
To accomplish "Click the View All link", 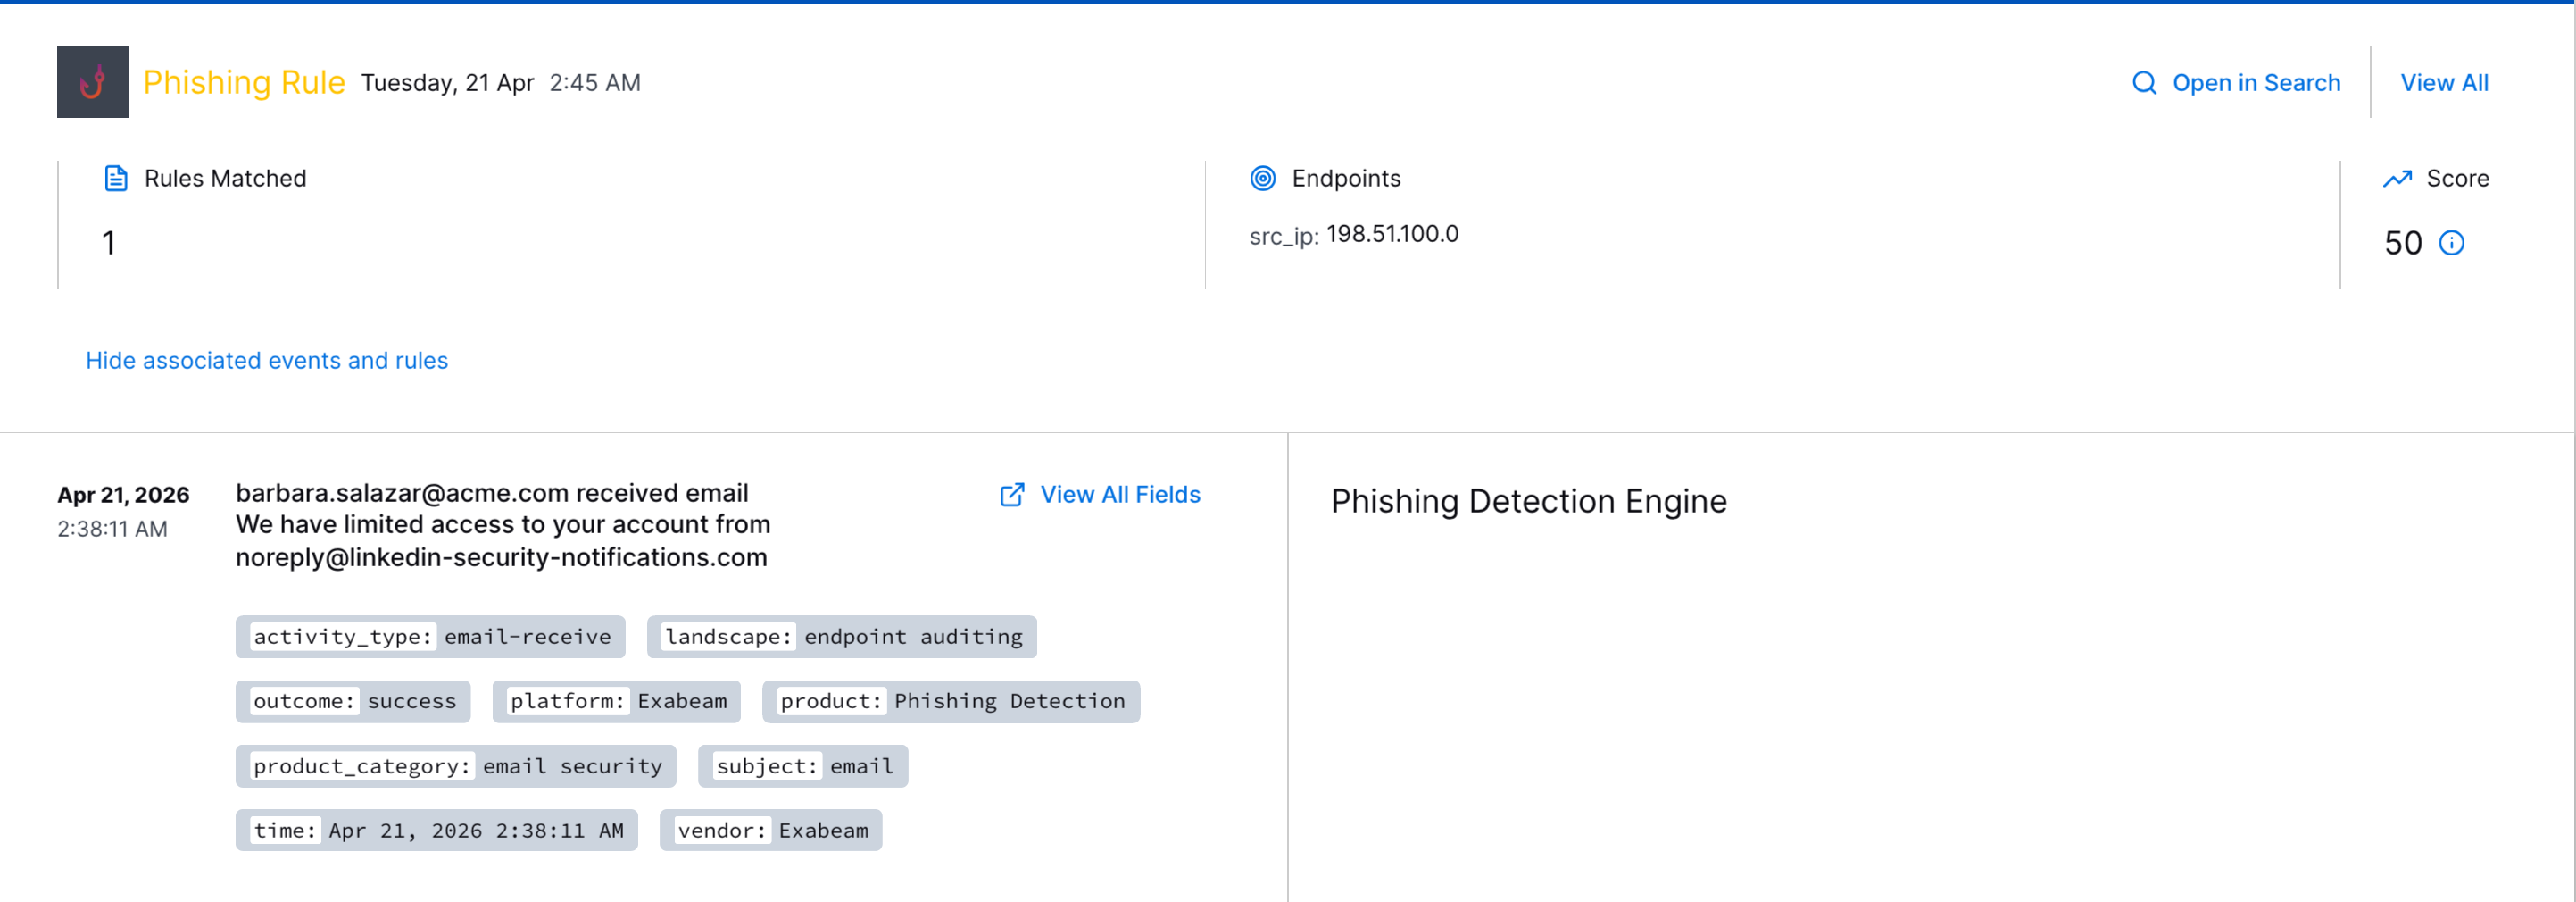I will pyautogui.click(x=2444, y=83).
